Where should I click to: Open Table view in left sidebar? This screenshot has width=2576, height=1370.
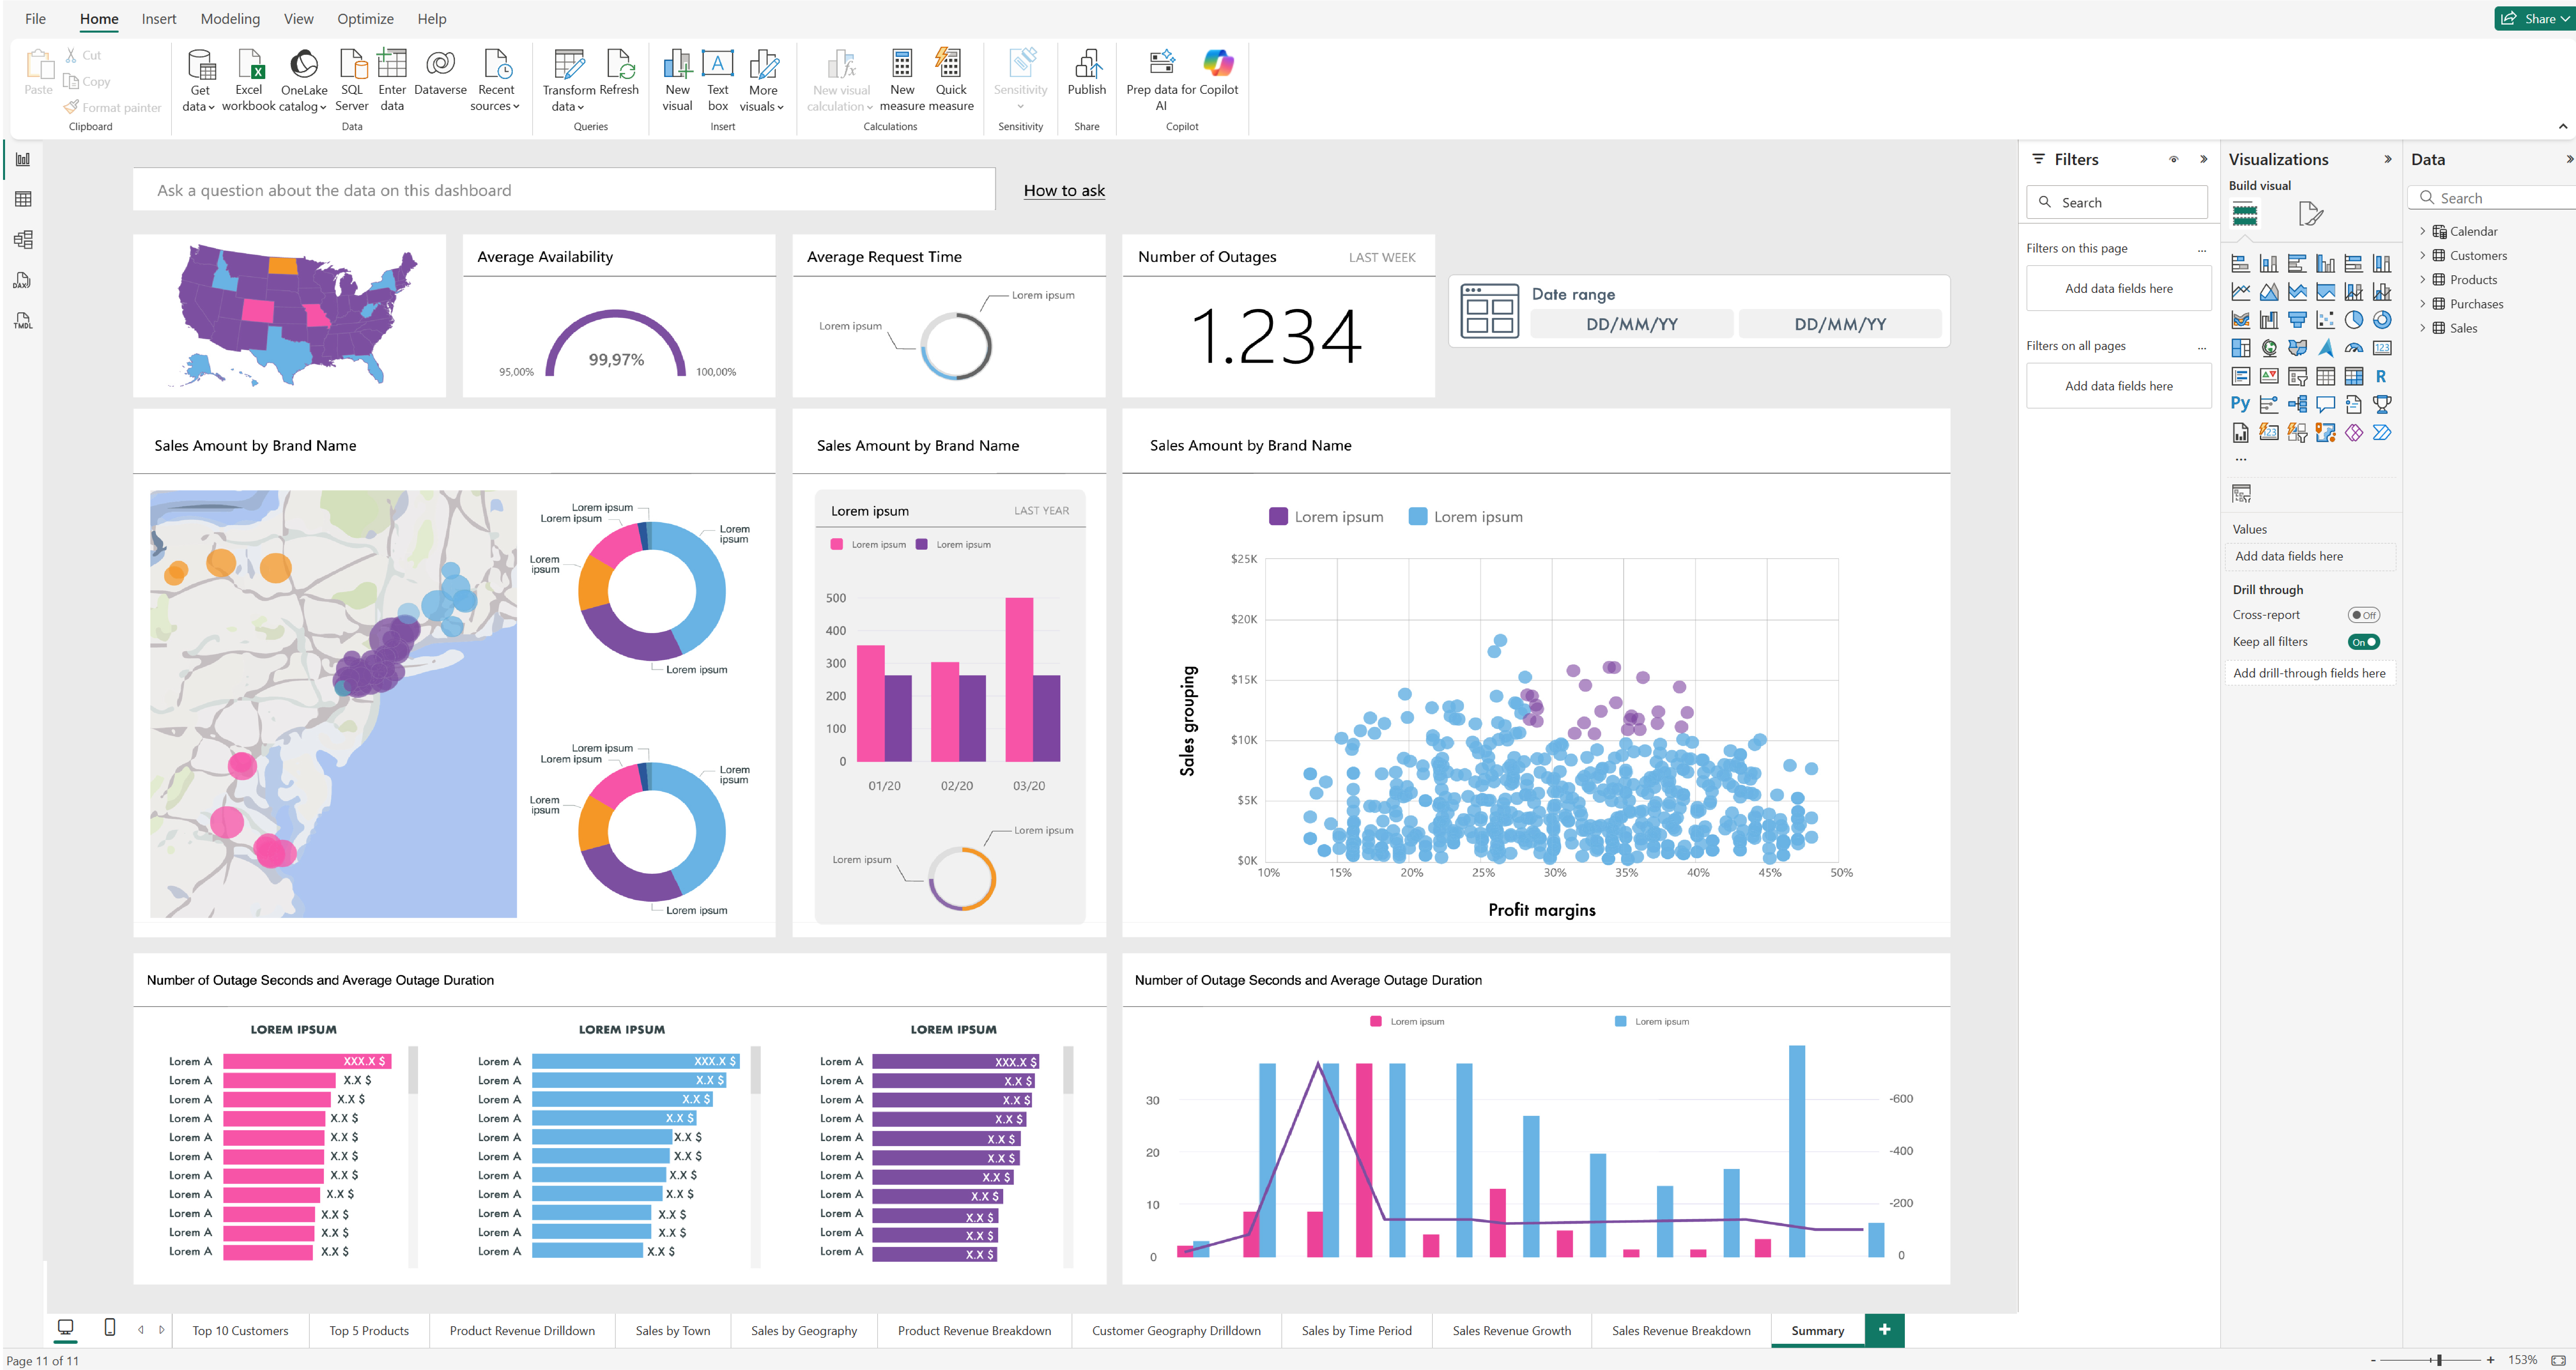tap(23, 199)
